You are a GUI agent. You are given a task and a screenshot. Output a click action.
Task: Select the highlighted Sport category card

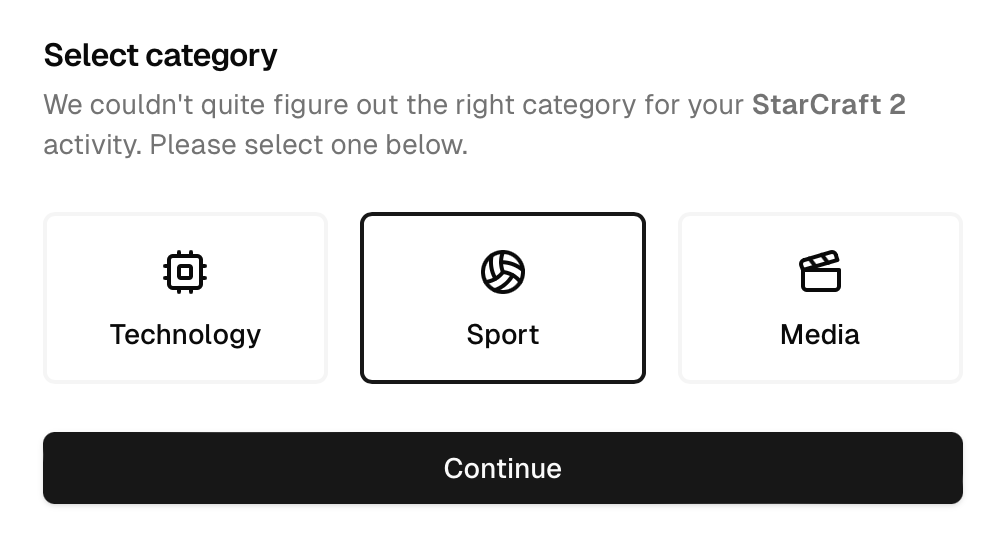503,298
